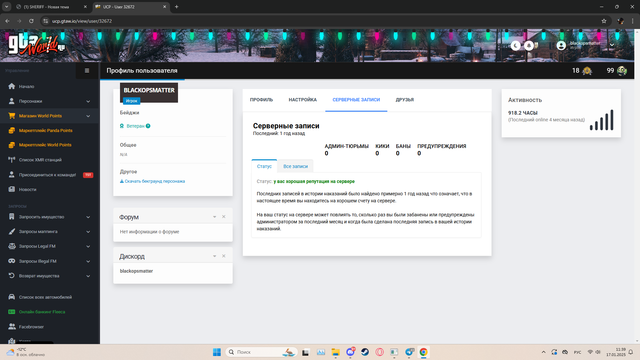The width and height of the screenshot is (640, 360).
Task: Go back in browser
Action: pyautogui.click(x=7, y=21)
